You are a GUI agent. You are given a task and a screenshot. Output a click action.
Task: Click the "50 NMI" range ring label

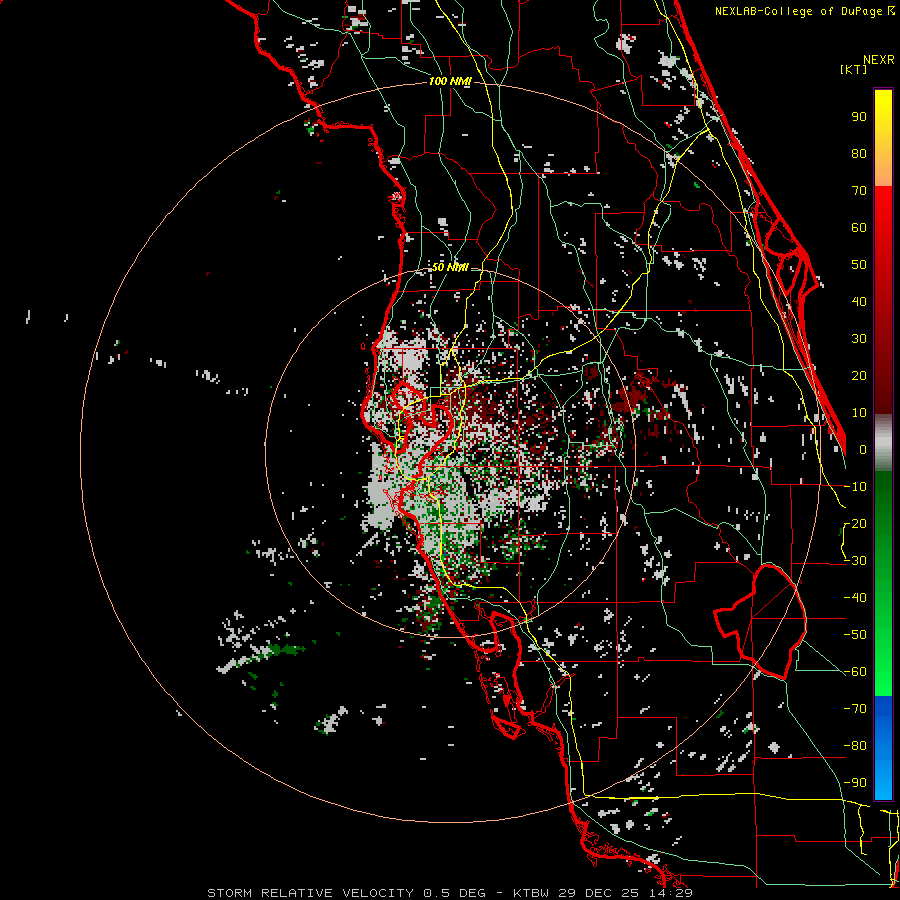coord(450,267)
